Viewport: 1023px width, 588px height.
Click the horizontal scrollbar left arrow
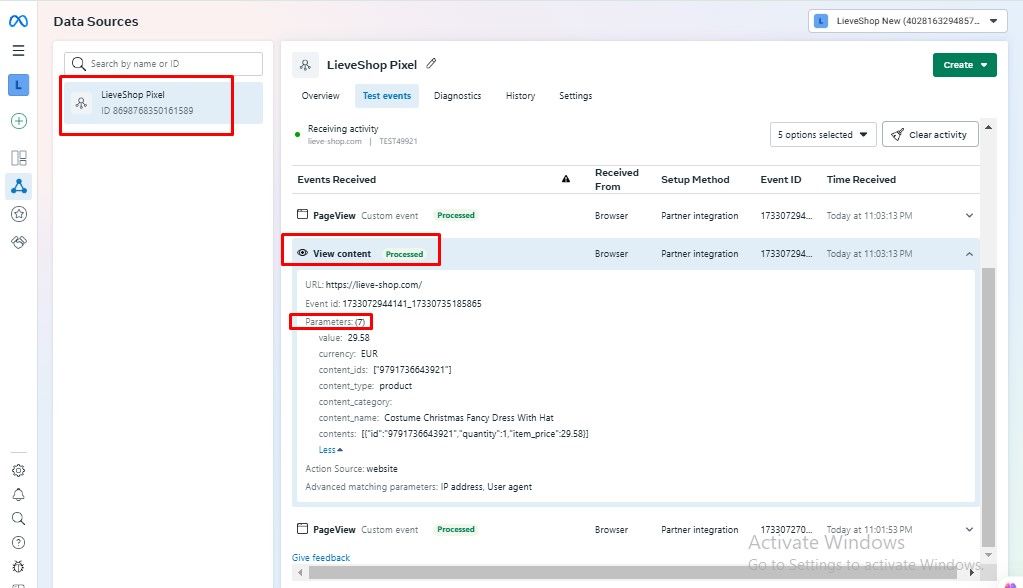coord(300,572)
